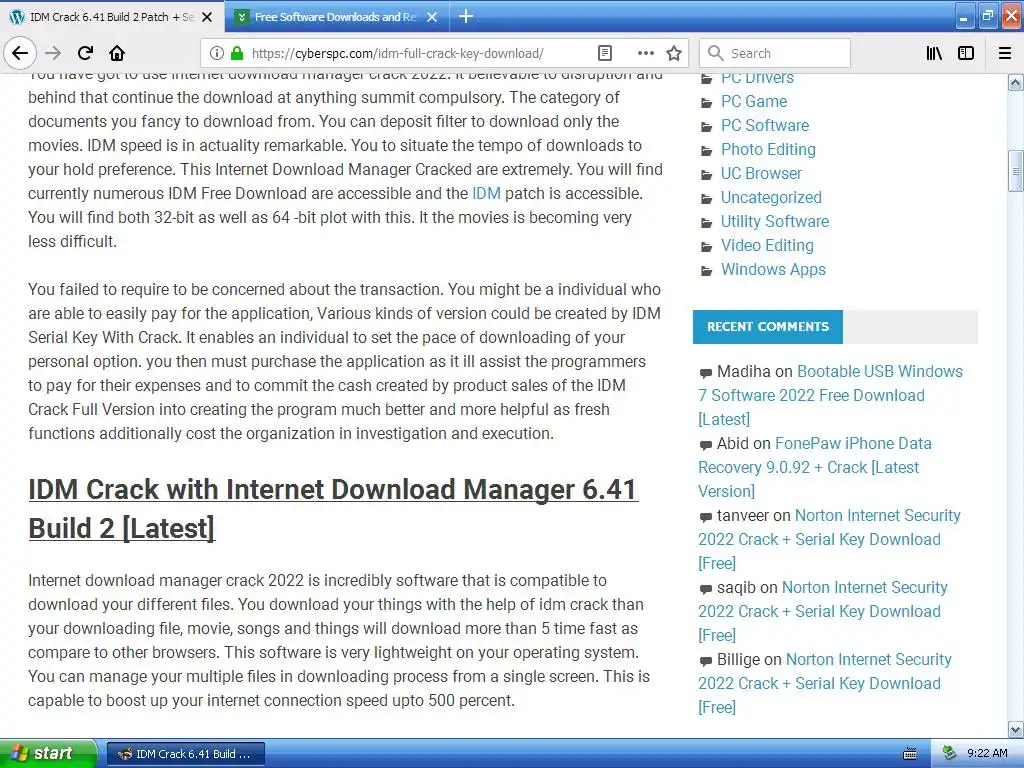This screenshot has width=1024, height=768.
Task: Switch to Free Software Downloads tab
Action: pyautogui.click(x=335, y=17)
